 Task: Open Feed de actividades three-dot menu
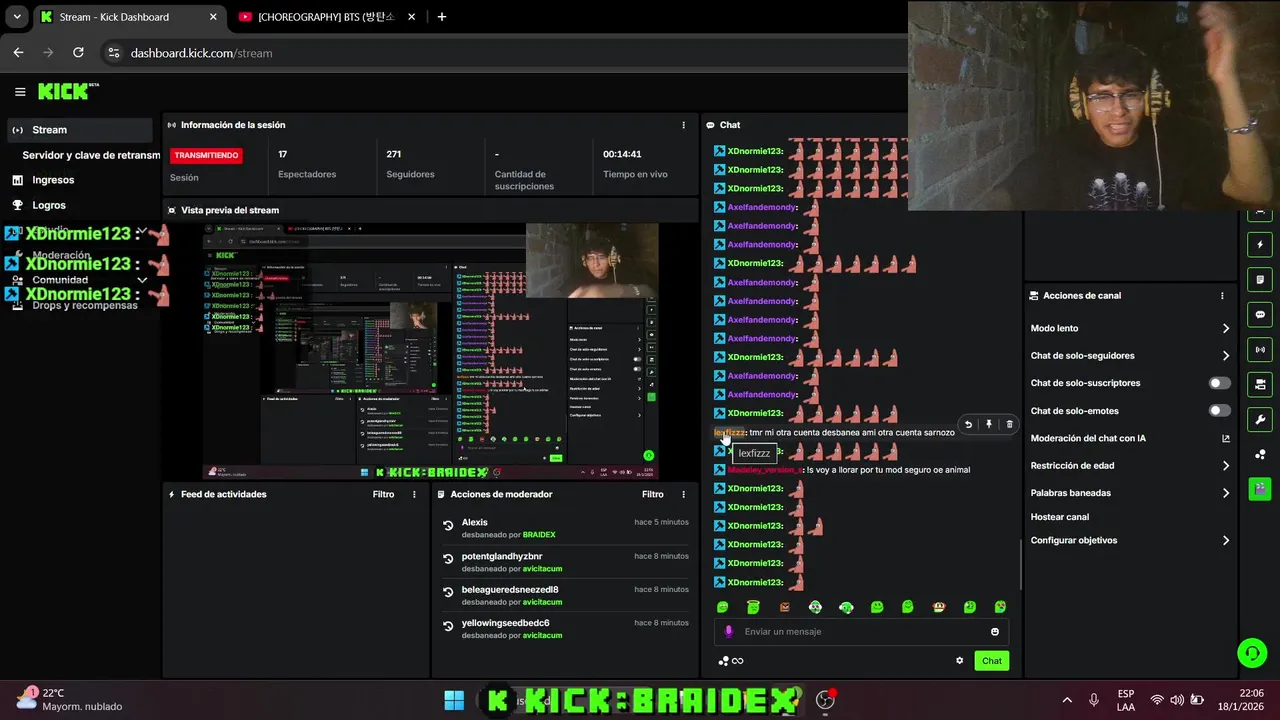click(x=414, y=494)
